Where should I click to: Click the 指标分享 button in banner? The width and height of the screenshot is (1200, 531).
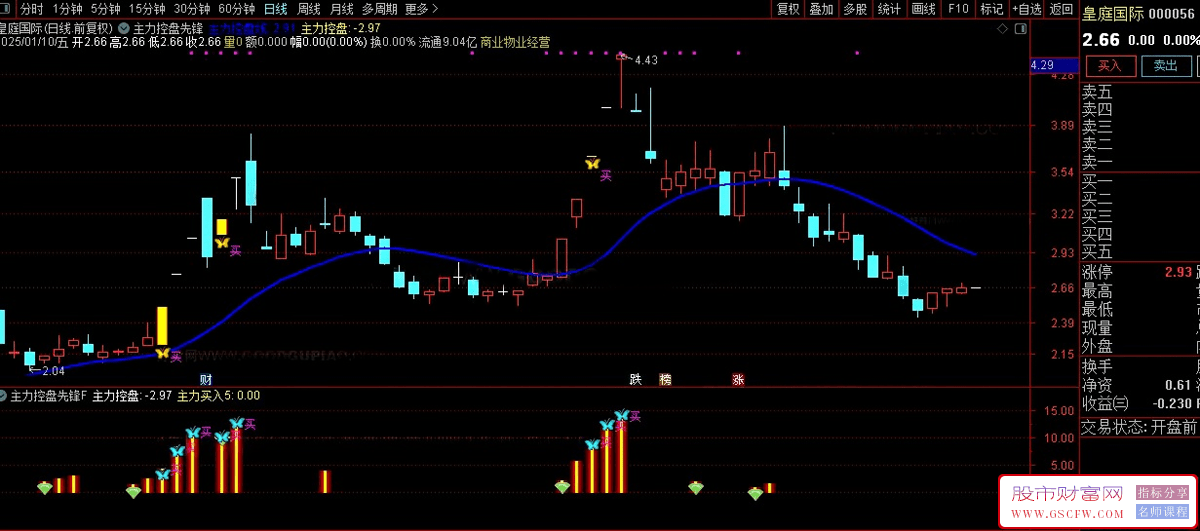click(x=1162, y=492)
